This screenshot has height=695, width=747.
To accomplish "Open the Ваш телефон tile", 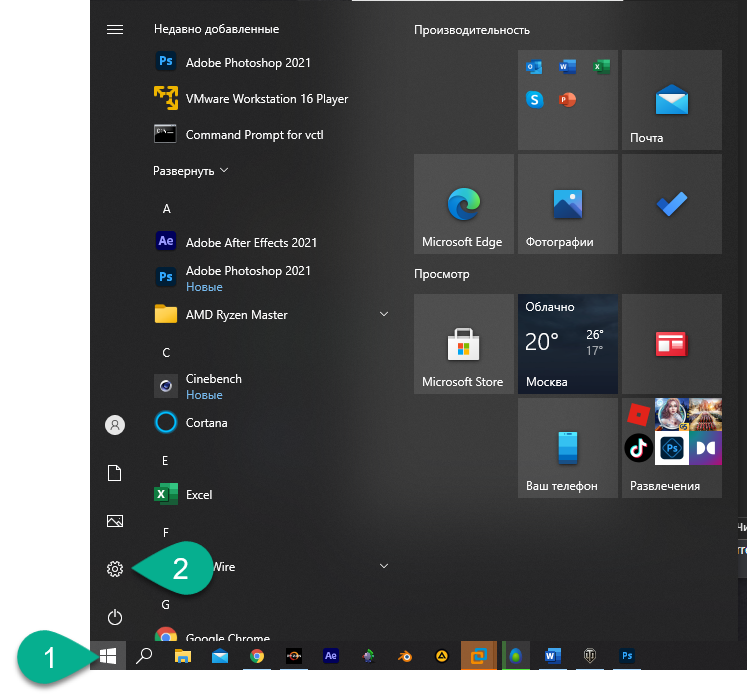I will point(568,448).
